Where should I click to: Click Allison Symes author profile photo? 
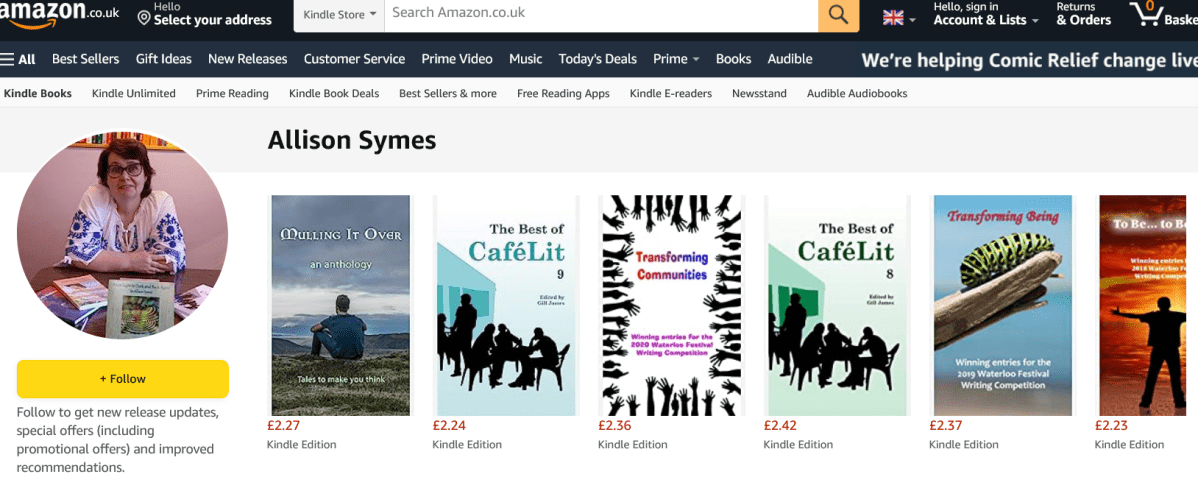pyautogui.click(x=122, y=234)
